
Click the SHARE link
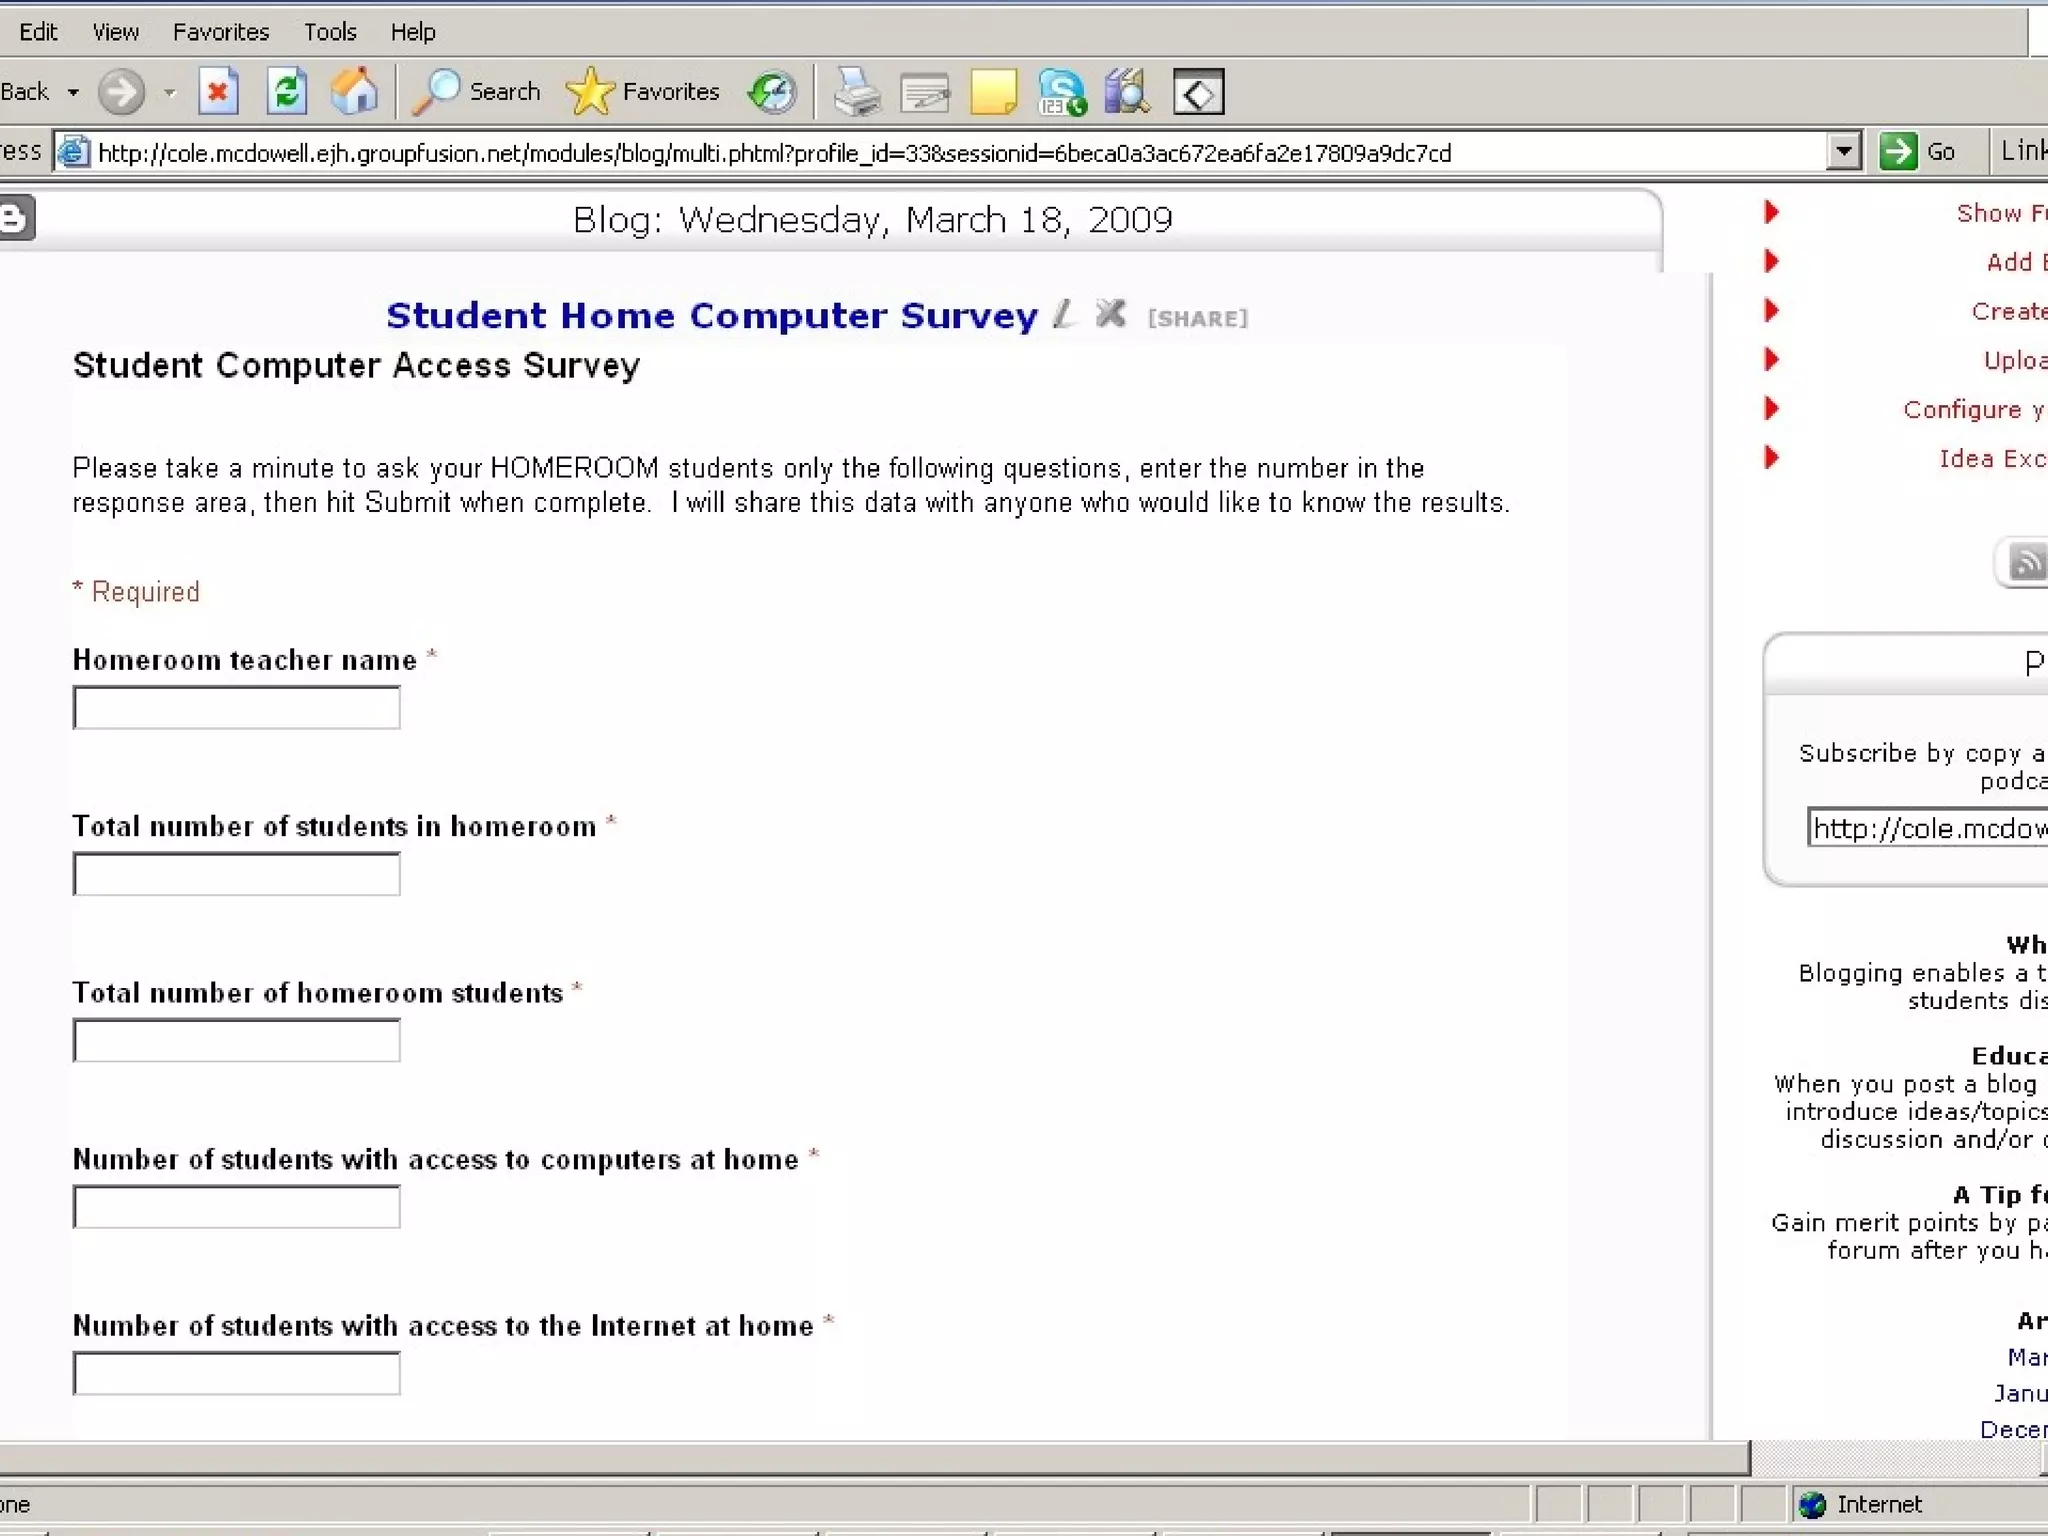click(x=1197, y=318)
